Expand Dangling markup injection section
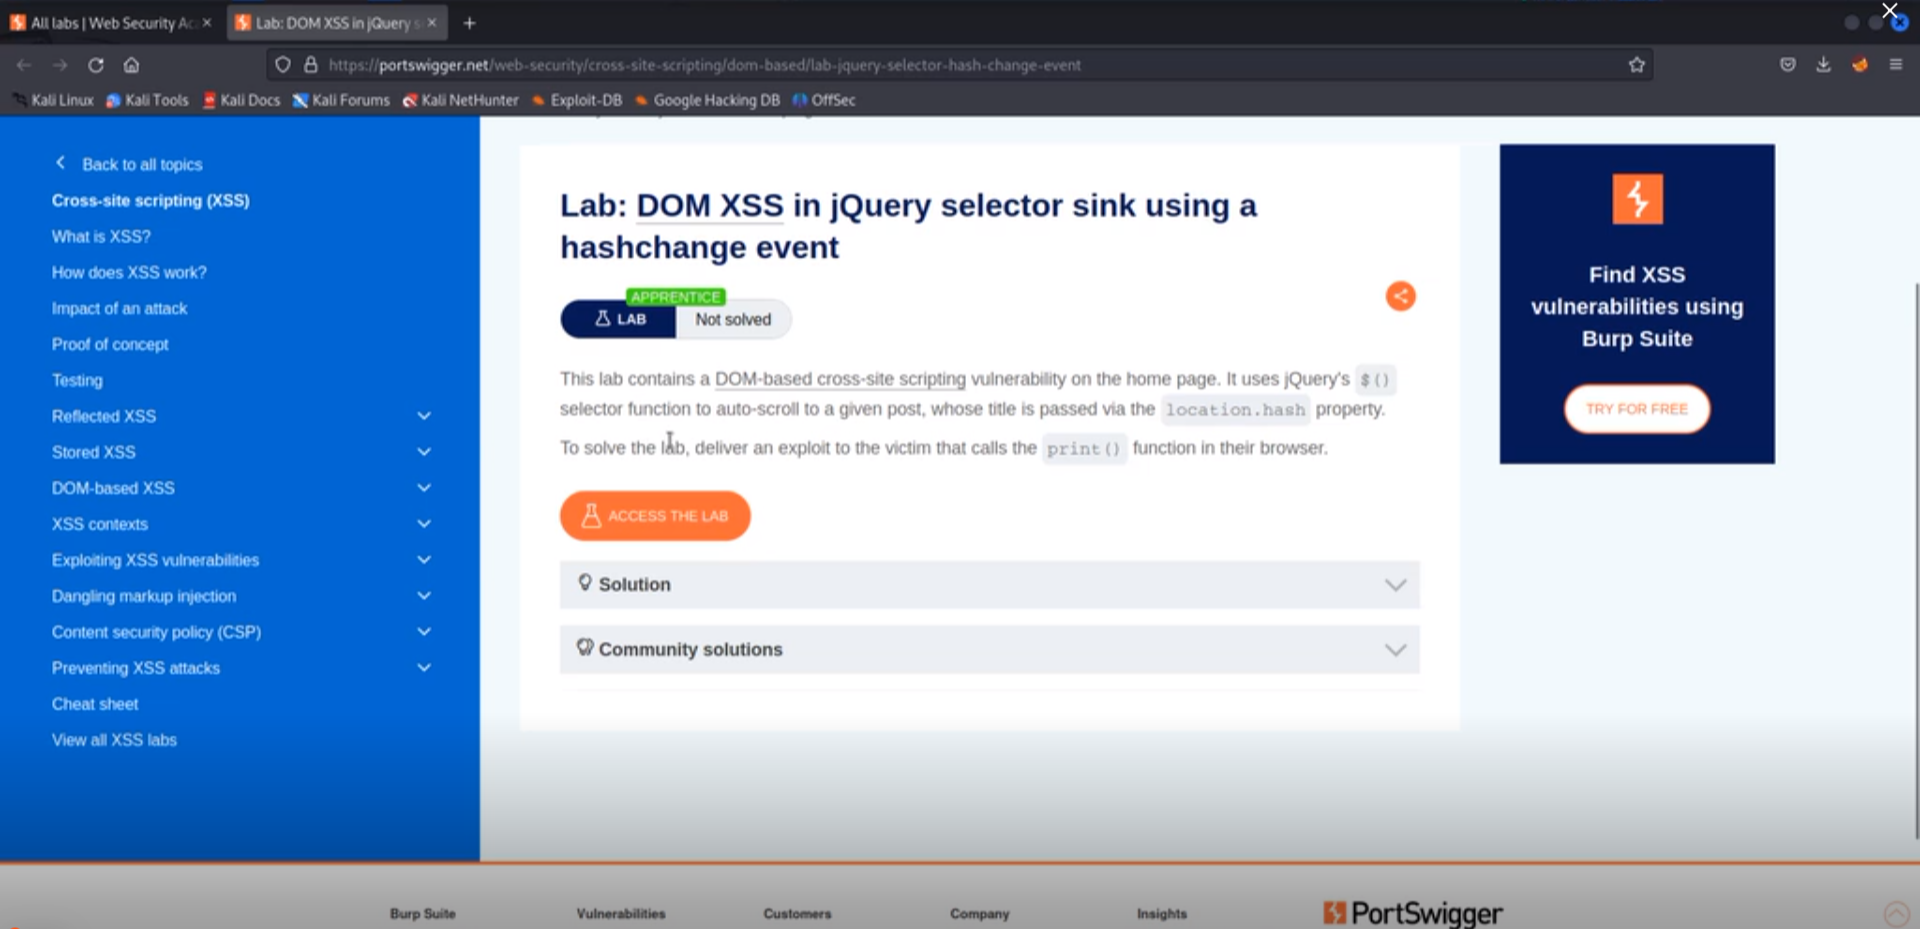 click(x=423, y=596)
